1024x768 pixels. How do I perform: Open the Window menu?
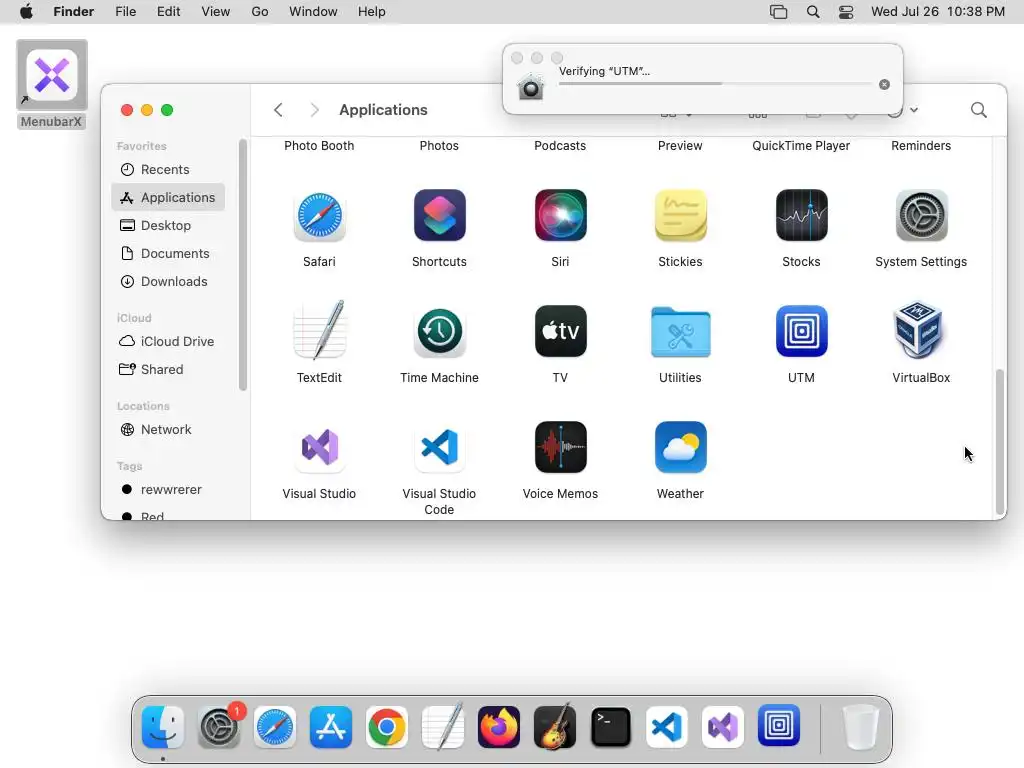tap(313, 12)
